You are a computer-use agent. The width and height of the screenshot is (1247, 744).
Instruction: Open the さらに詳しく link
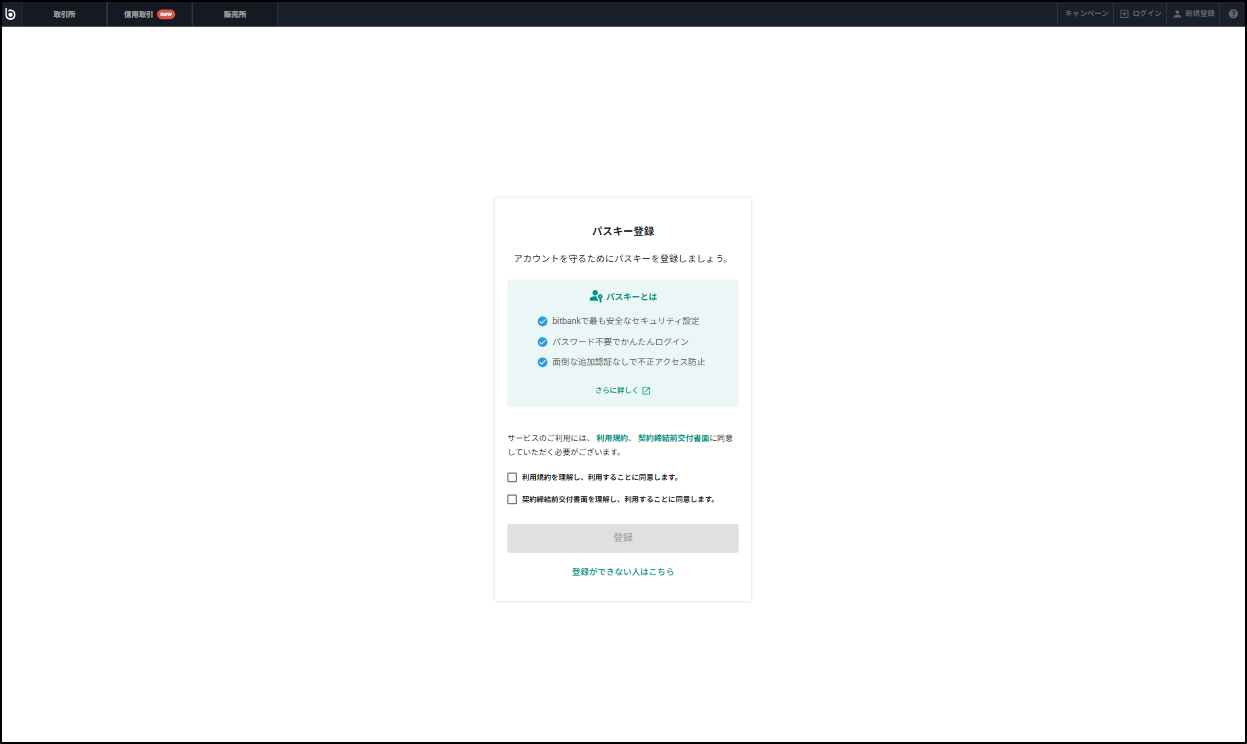coord(618,390)
